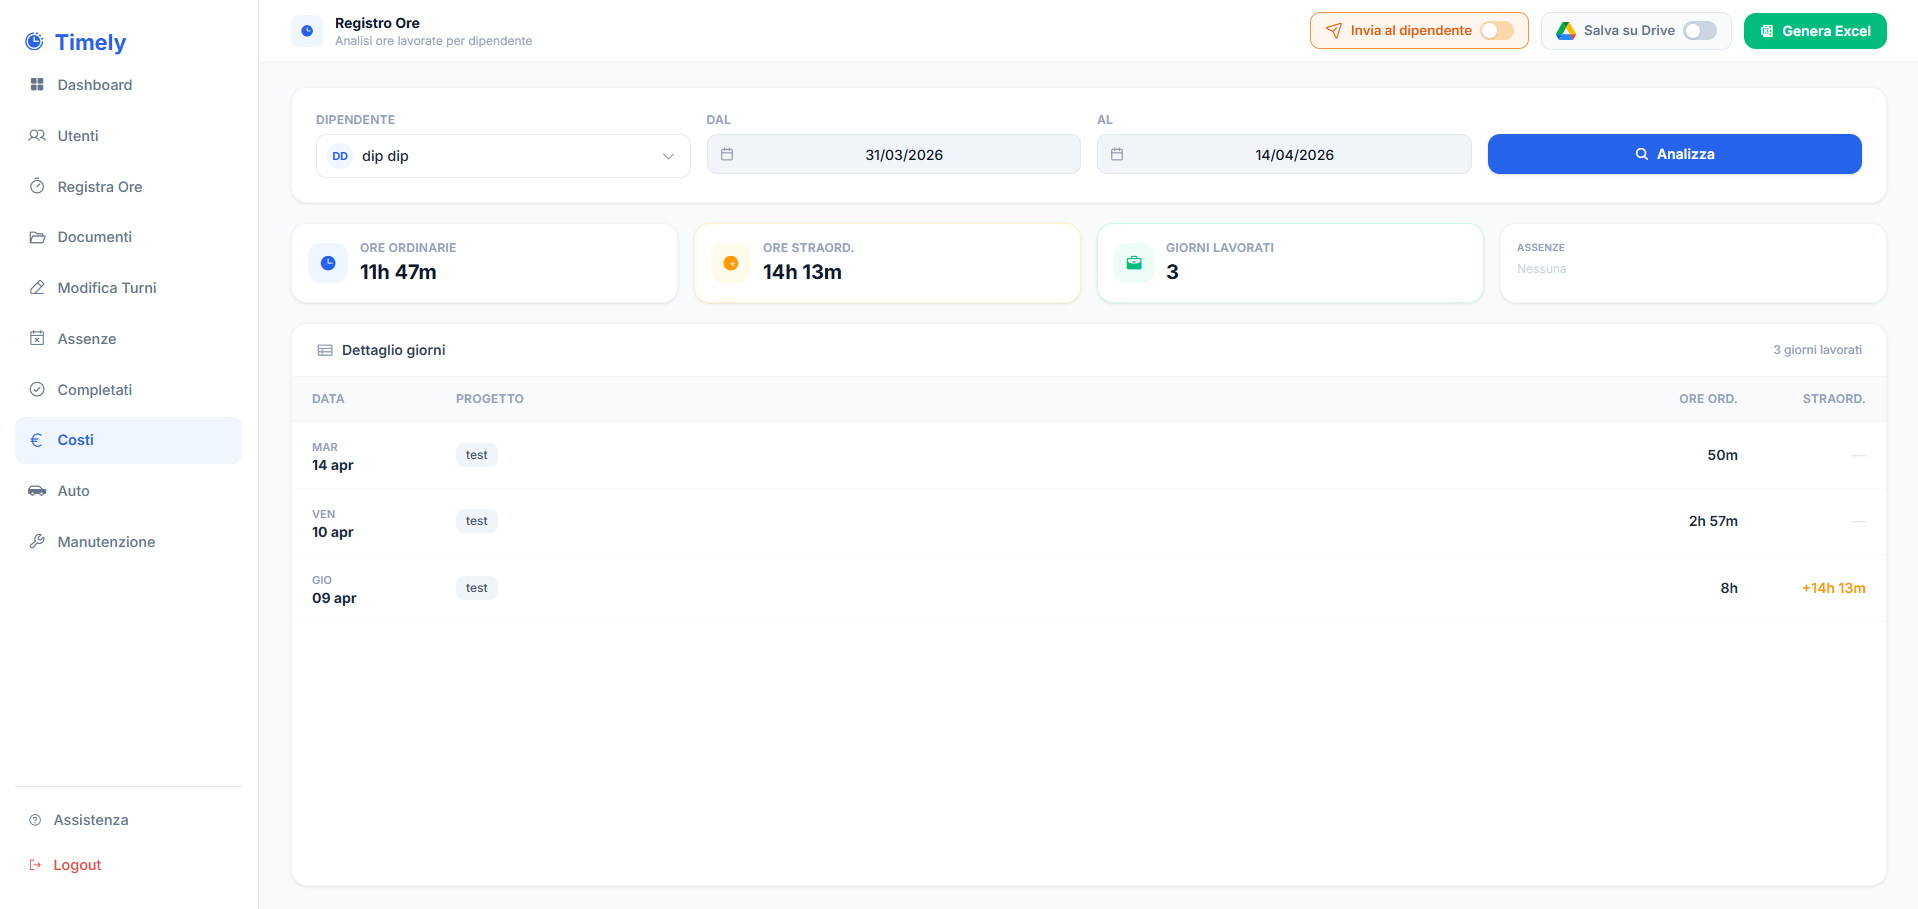Open the Completati menu item
This screenshot has width=1918, height=909.
(x=94, y=390)
